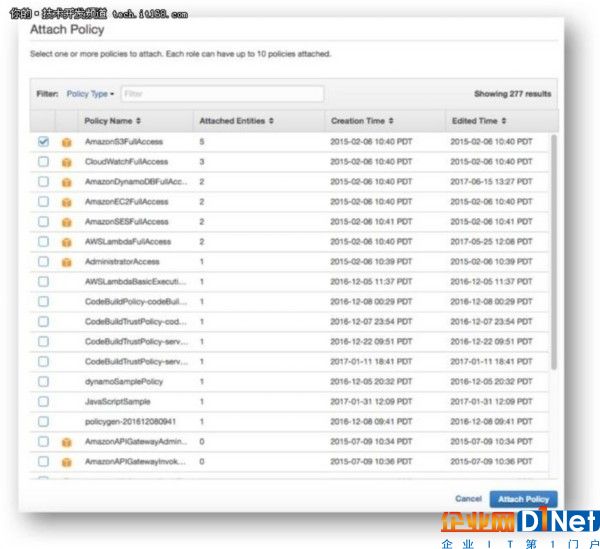Image resolution: width=600 pixels, height=549 pixels.
Task: Click the policy list vertical scrollbar
Action: 553,252
